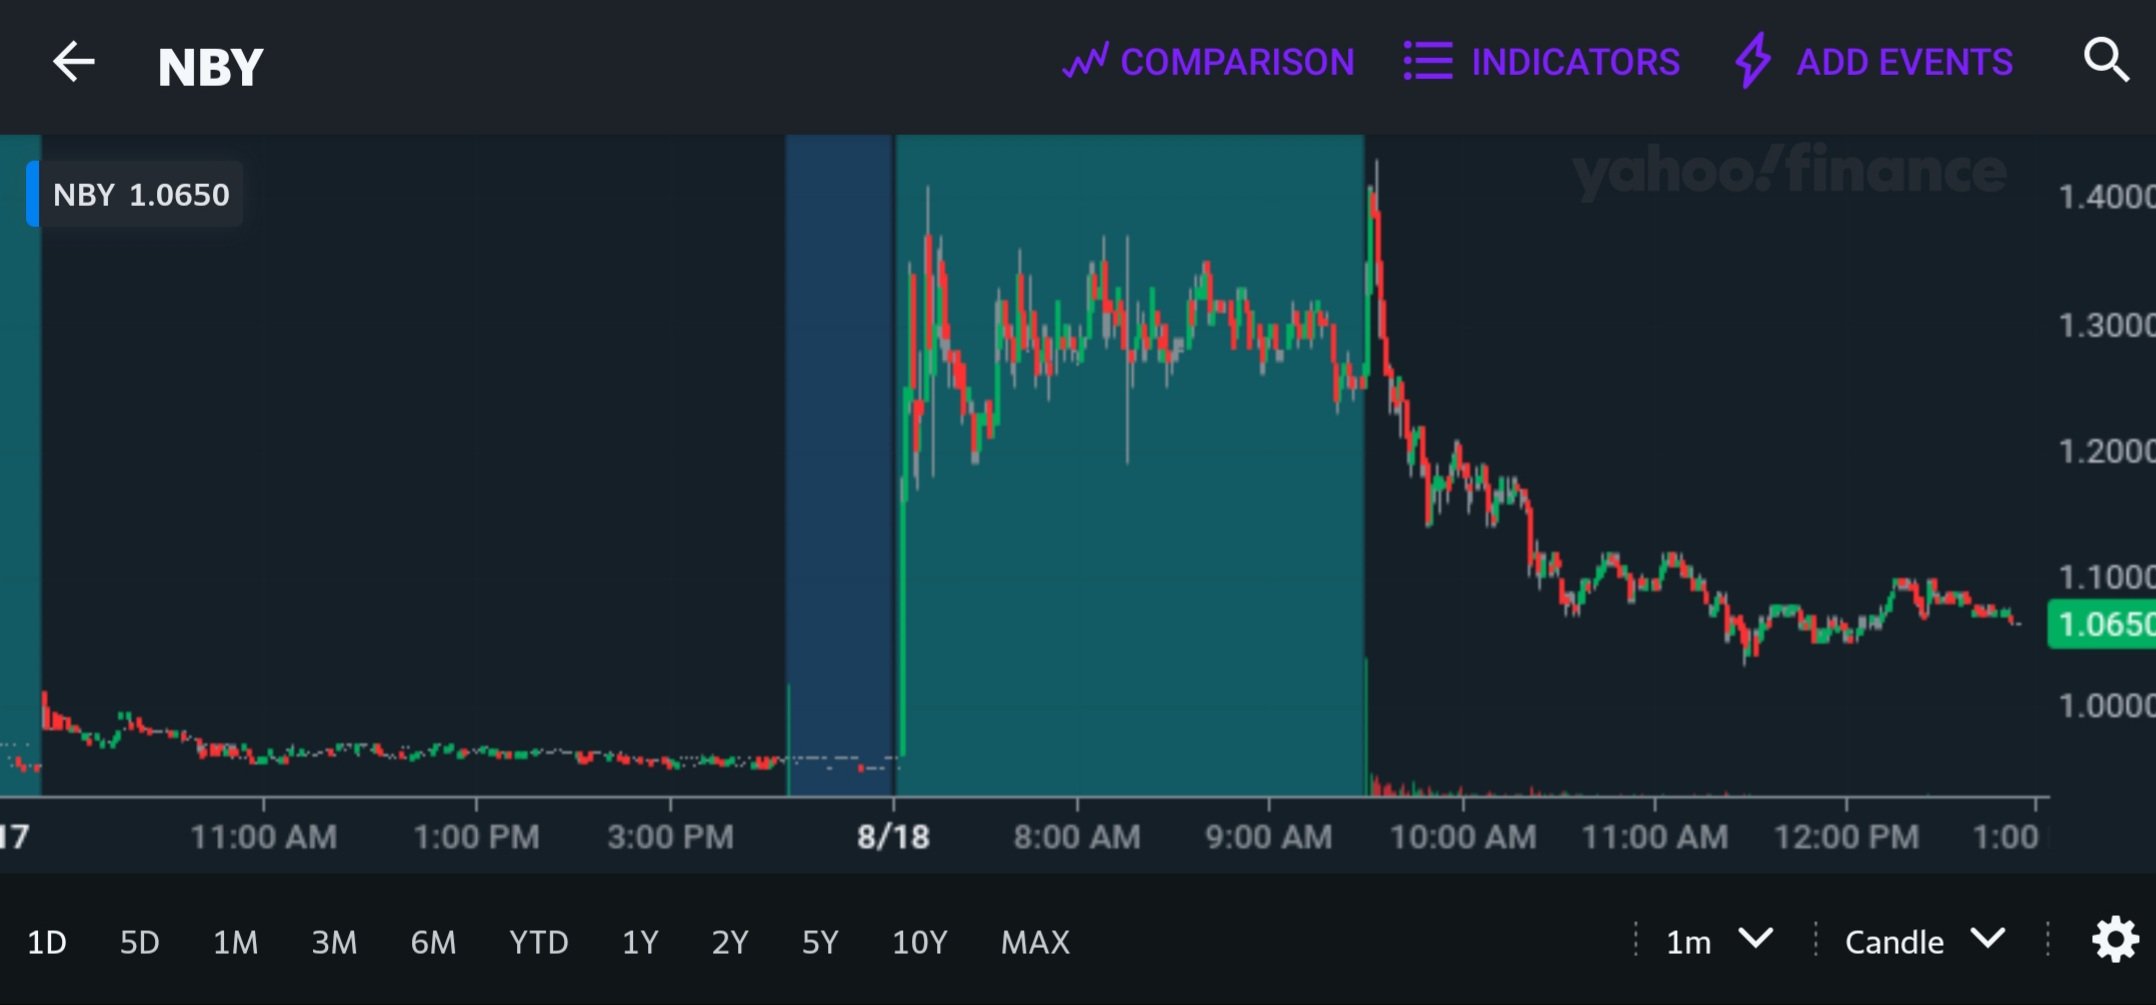Viewport: 2156px width, 1005px height.
Task: Select the 1Y range
Action: click(640, 942)
